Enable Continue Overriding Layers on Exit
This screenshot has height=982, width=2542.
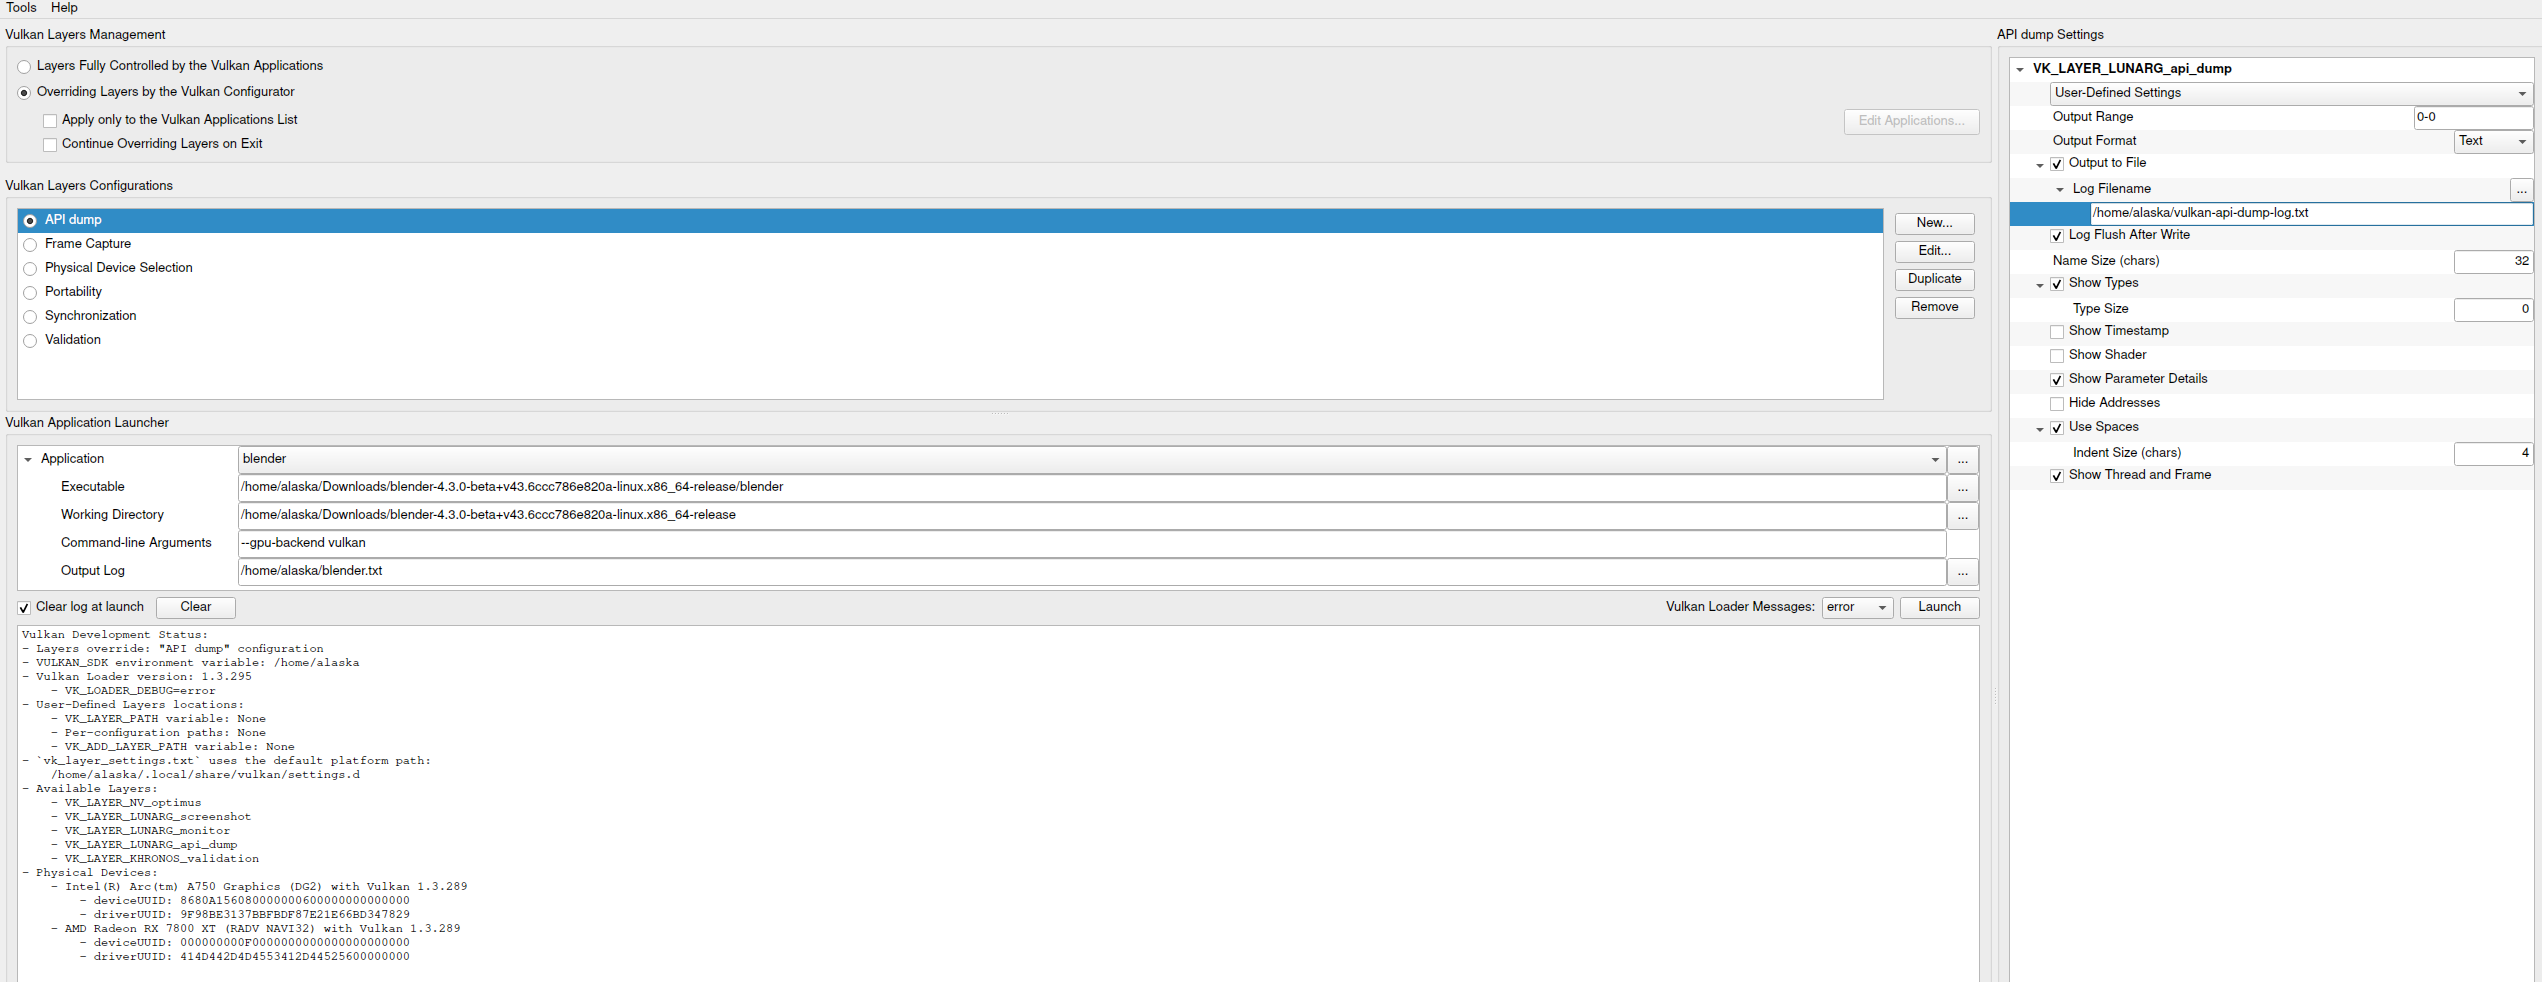[50, 145]
